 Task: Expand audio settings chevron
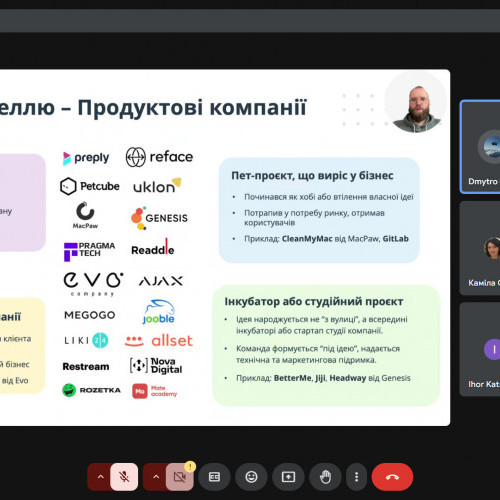tap(100, 477)
